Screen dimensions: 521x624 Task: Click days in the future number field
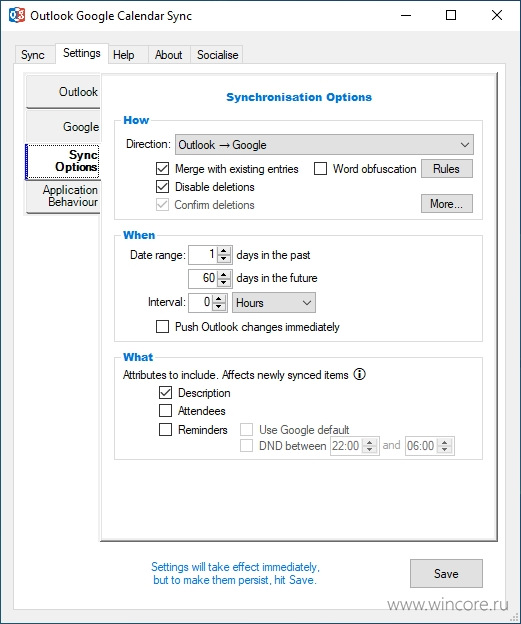[x=203, y=278]
